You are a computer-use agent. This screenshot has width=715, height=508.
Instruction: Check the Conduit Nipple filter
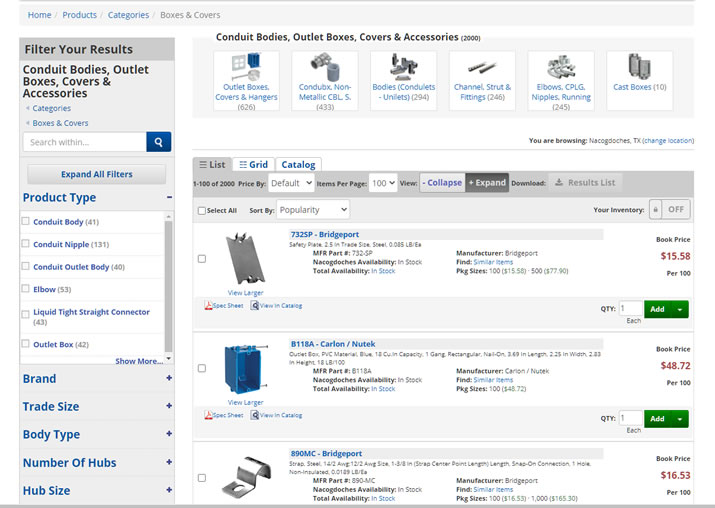click(26, 244)
